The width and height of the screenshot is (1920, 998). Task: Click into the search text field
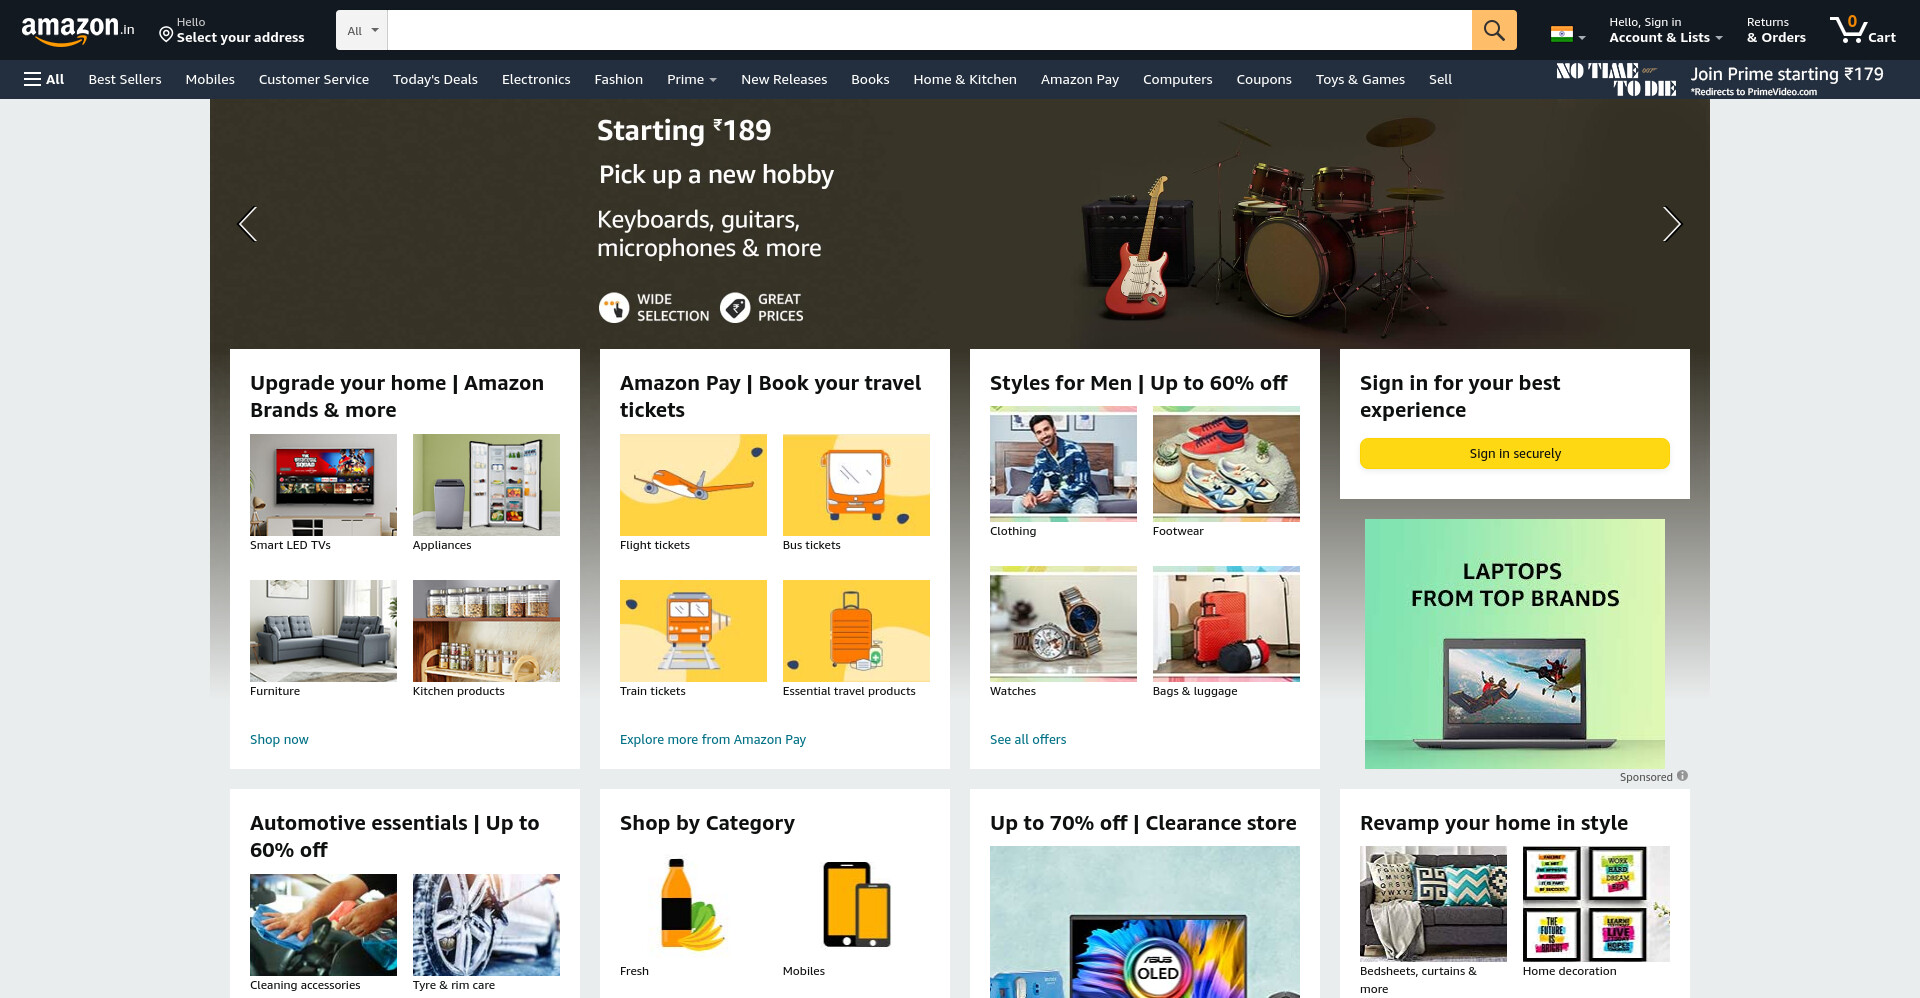[x=929, y=30]
